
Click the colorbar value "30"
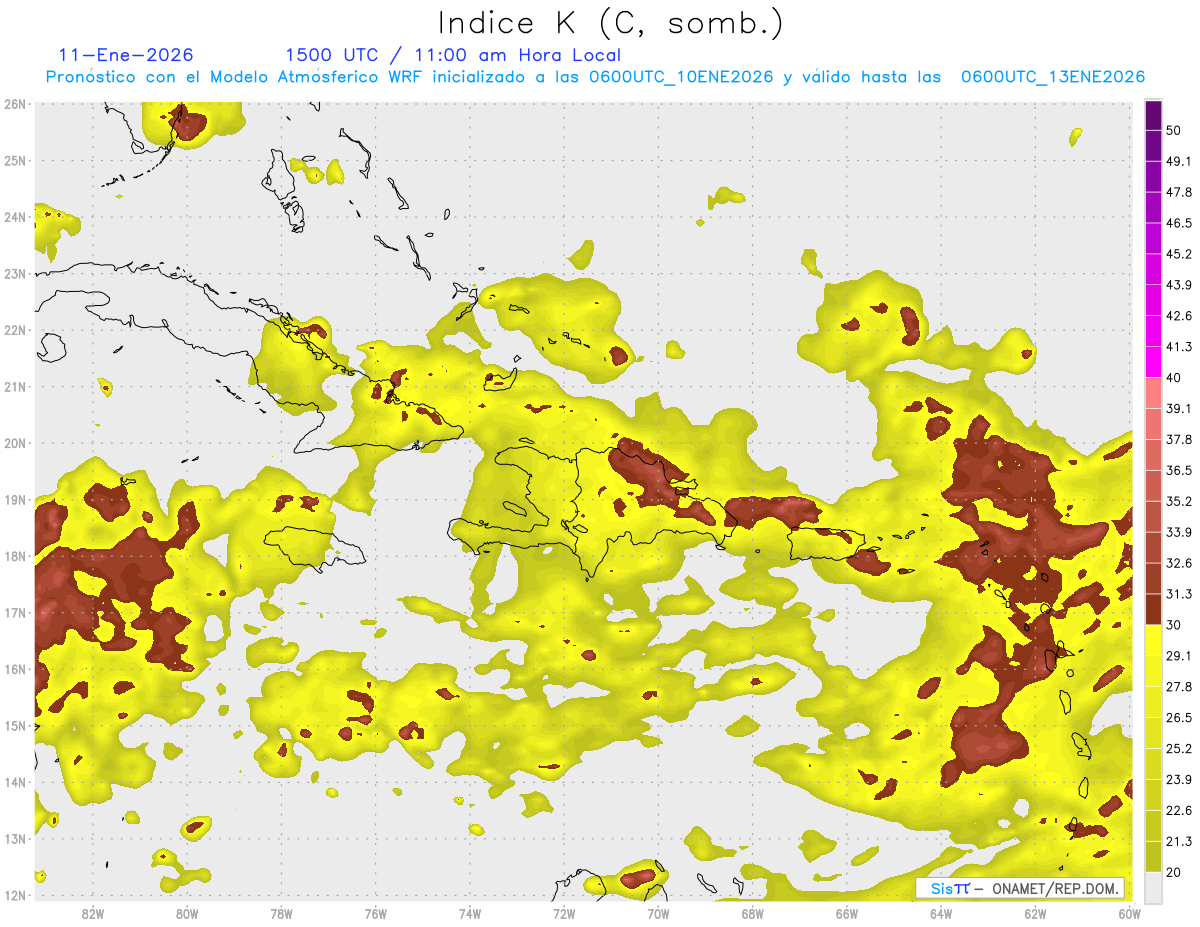[x=1174, y=625]
